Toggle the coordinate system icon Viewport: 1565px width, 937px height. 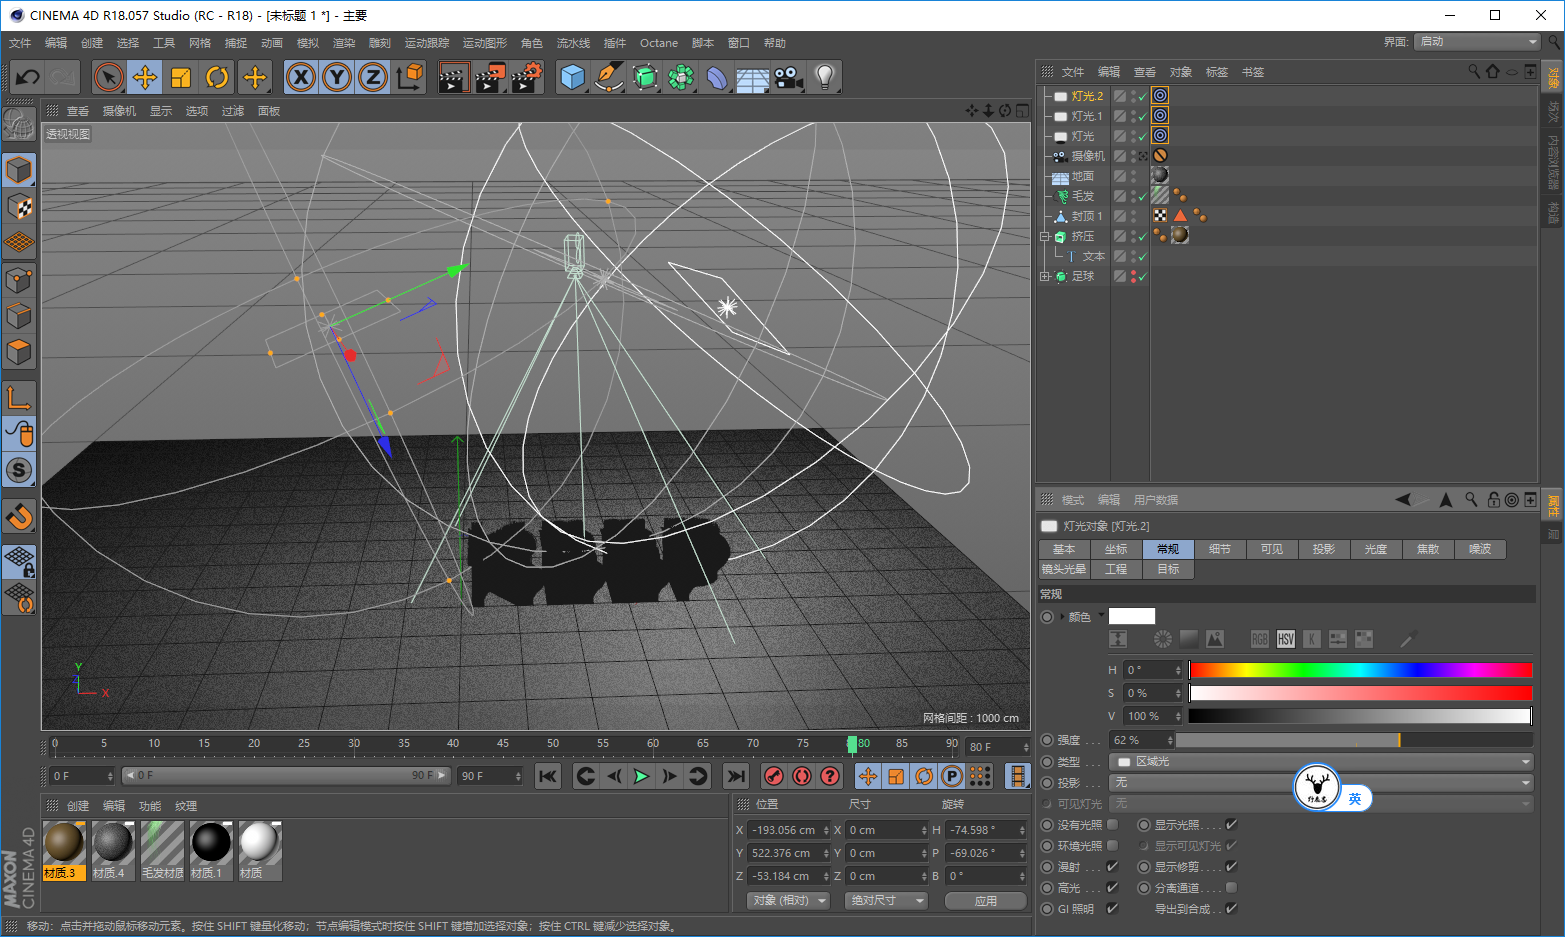point(409,77)
